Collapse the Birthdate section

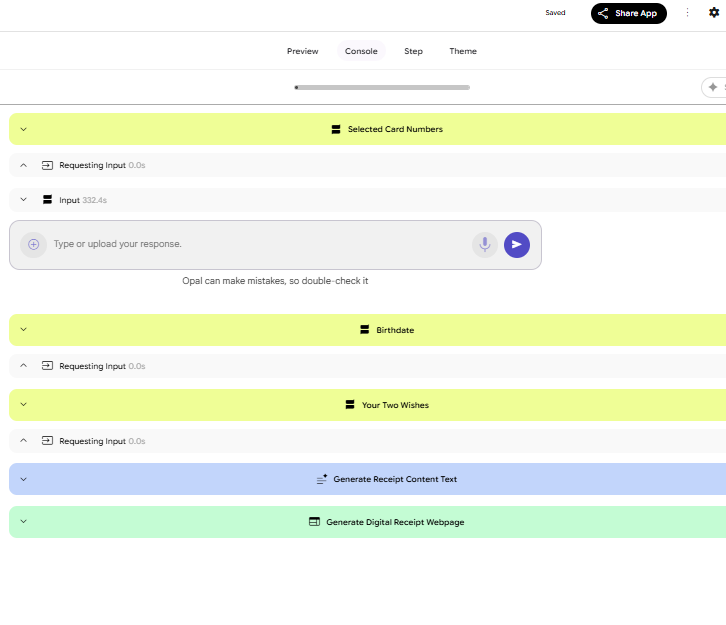[x=24, y=330]
